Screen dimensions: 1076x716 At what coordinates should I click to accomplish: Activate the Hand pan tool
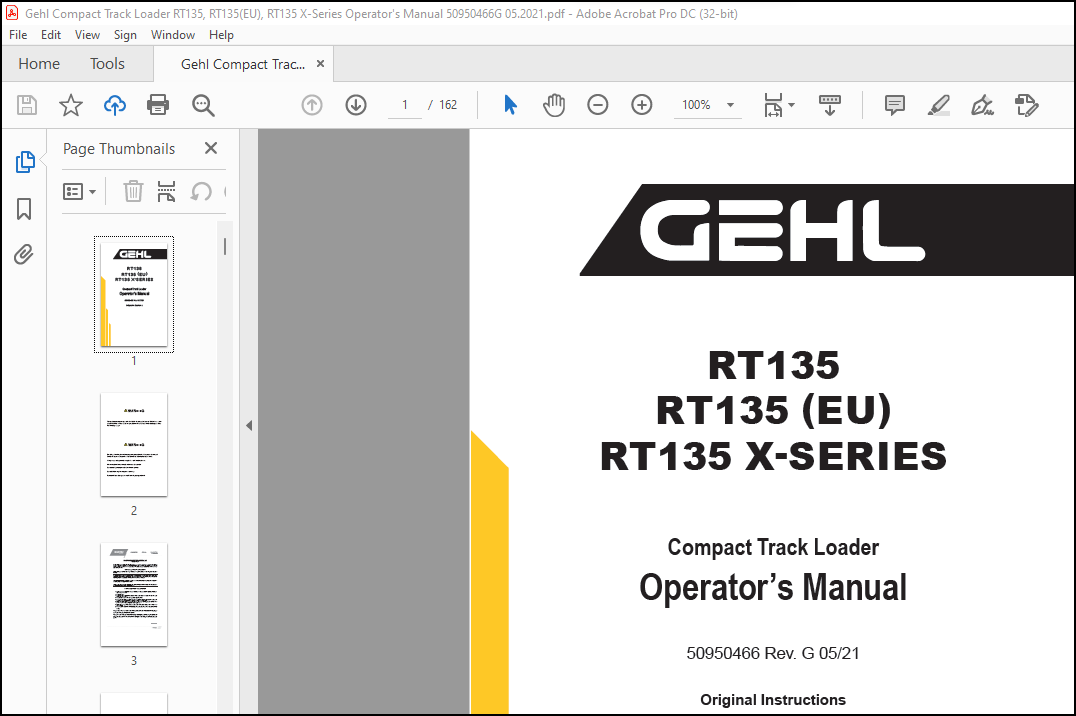pyautogui.click(x=554, y=105)
